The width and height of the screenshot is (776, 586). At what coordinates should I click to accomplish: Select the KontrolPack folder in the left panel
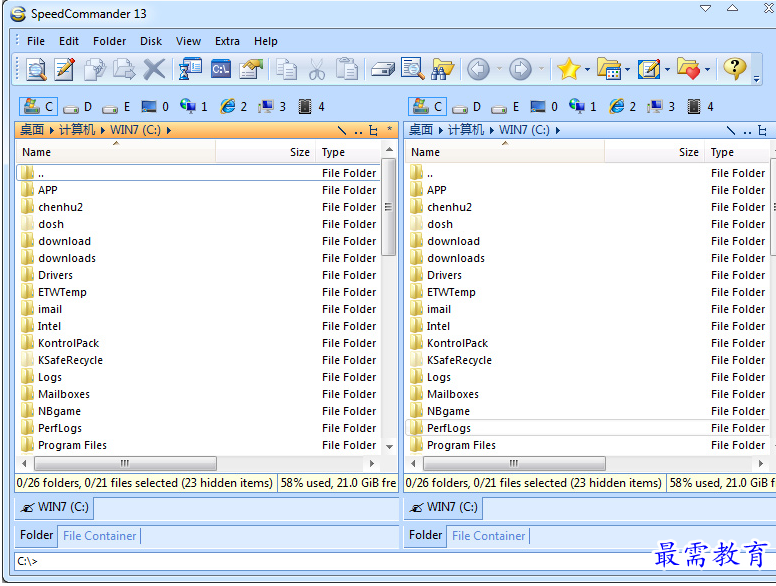pos(198,343)
